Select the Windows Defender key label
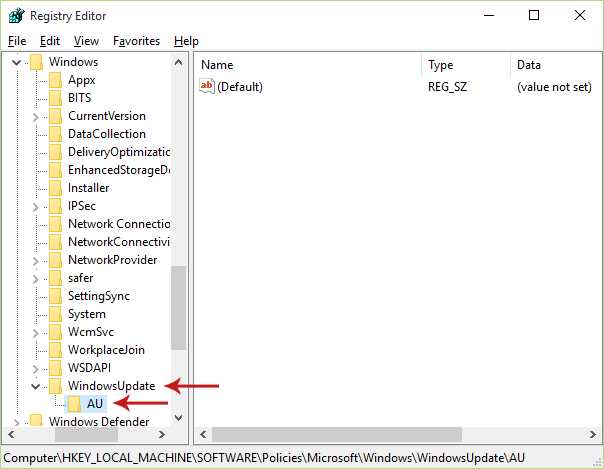This screenshot has width=604, height=469. tap(99, 422)
